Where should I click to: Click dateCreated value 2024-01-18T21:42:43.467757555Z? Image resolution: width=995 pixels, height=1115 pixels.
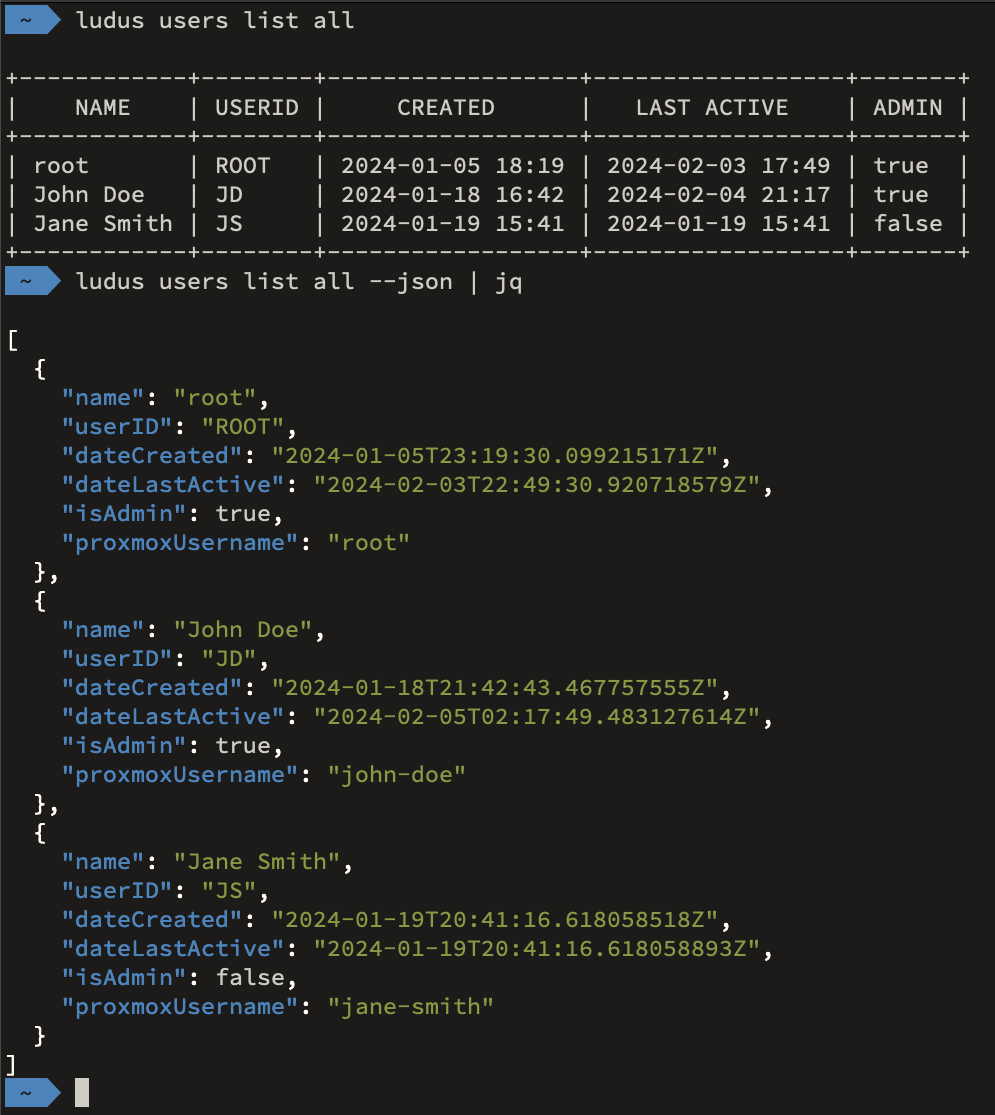point(495,688)
